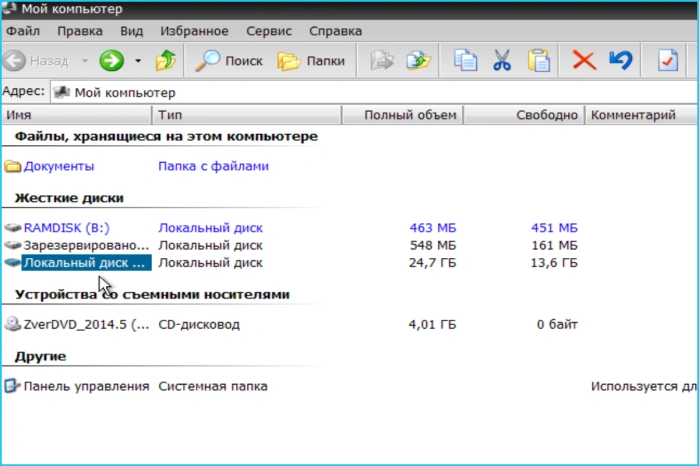Screen dimensions: 699x466
Task: Select Панель управления item
Action: pos(86,386)
